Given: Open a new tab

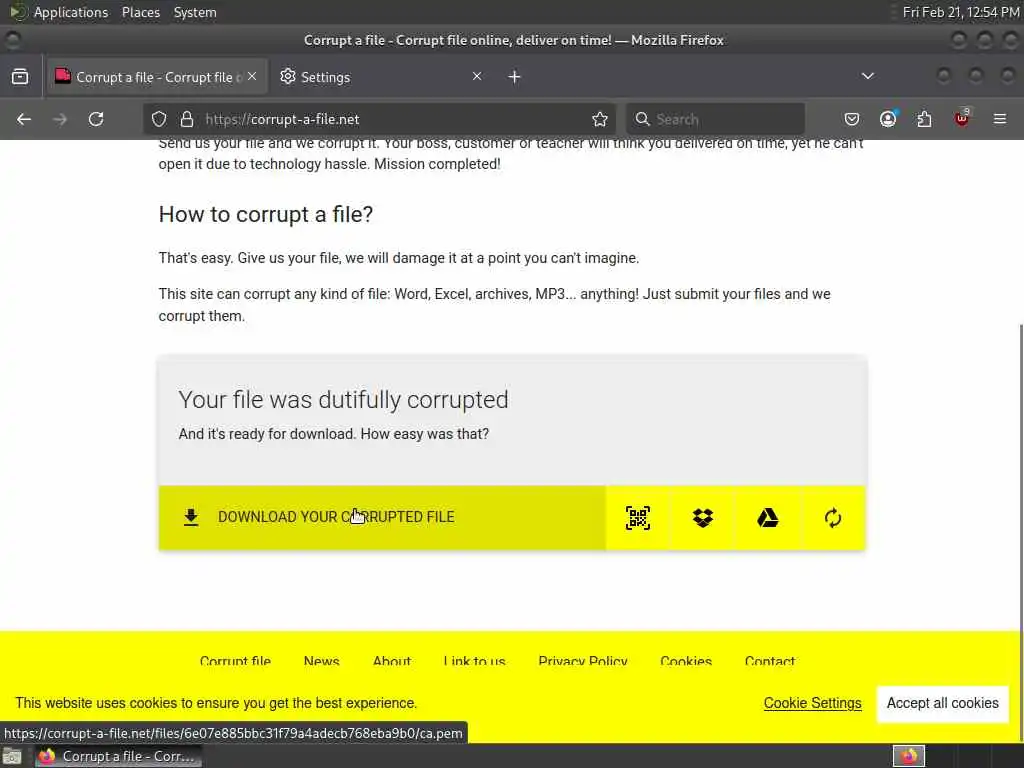Looking at the screenshot, I should coord(515,77).
